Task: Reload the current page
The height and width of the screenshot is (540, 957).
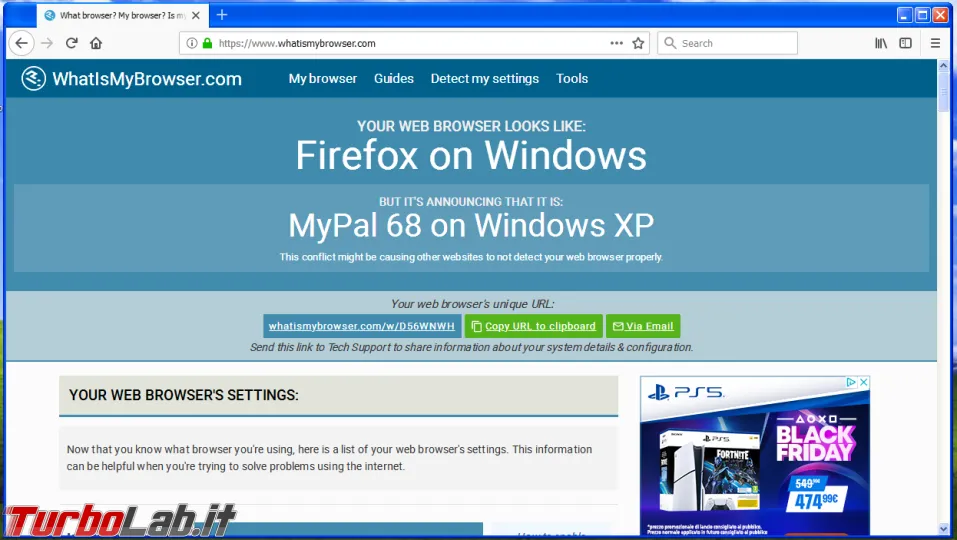Action: [71, 43]
